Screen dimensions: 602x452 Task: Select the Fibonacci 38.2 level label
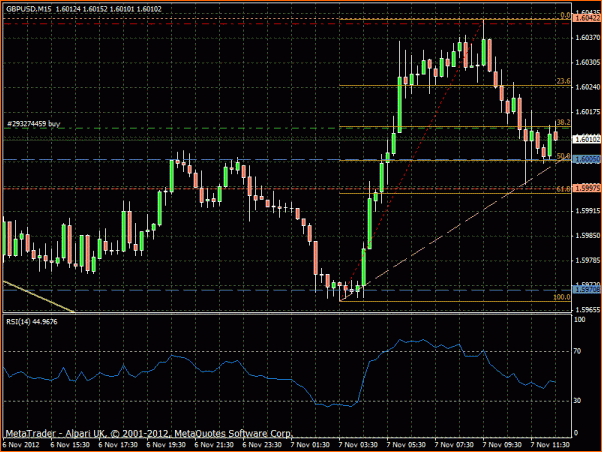563,123
